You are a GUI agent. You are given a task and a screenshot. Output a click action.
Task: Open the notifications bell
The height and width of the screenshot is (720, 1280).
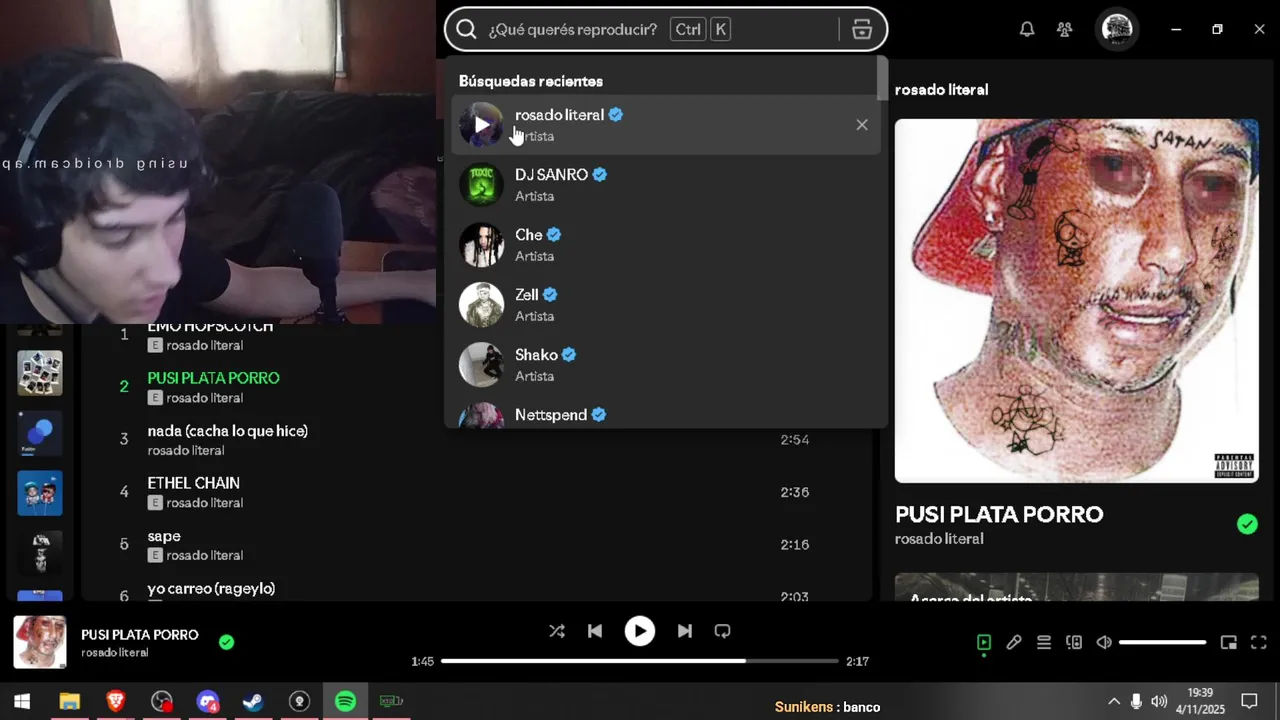1027,29
